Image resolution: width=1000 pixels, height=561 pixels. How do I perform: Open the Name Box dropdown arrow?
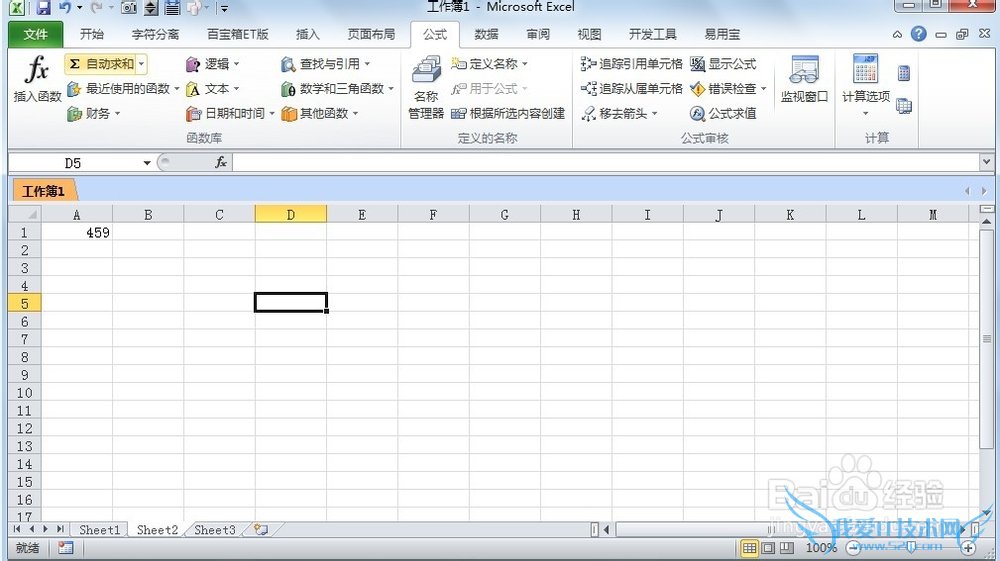click(147, 163)
